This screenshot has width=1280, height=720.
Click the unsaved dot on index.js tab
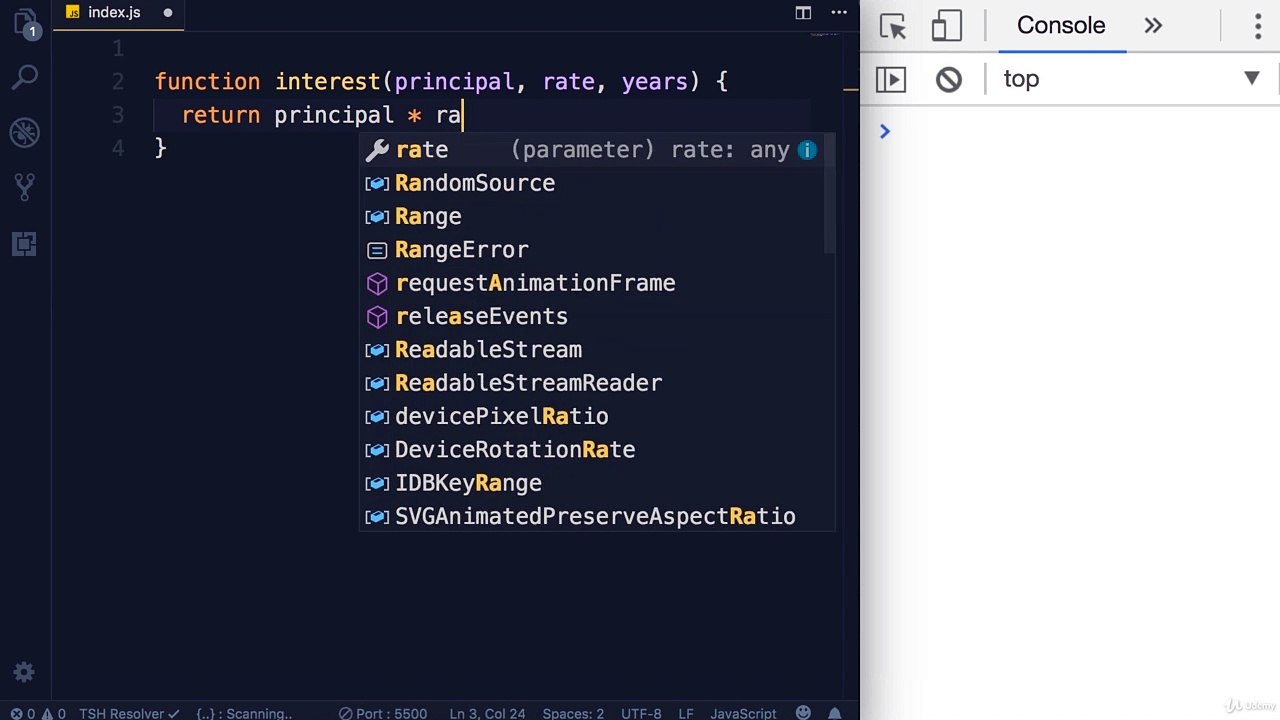pyautogui.click(x=167, y=13)
